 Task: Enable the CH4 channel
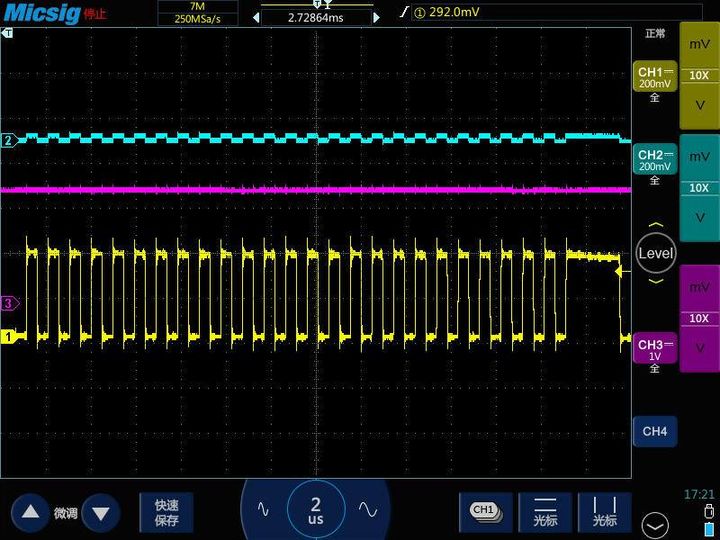654,431
